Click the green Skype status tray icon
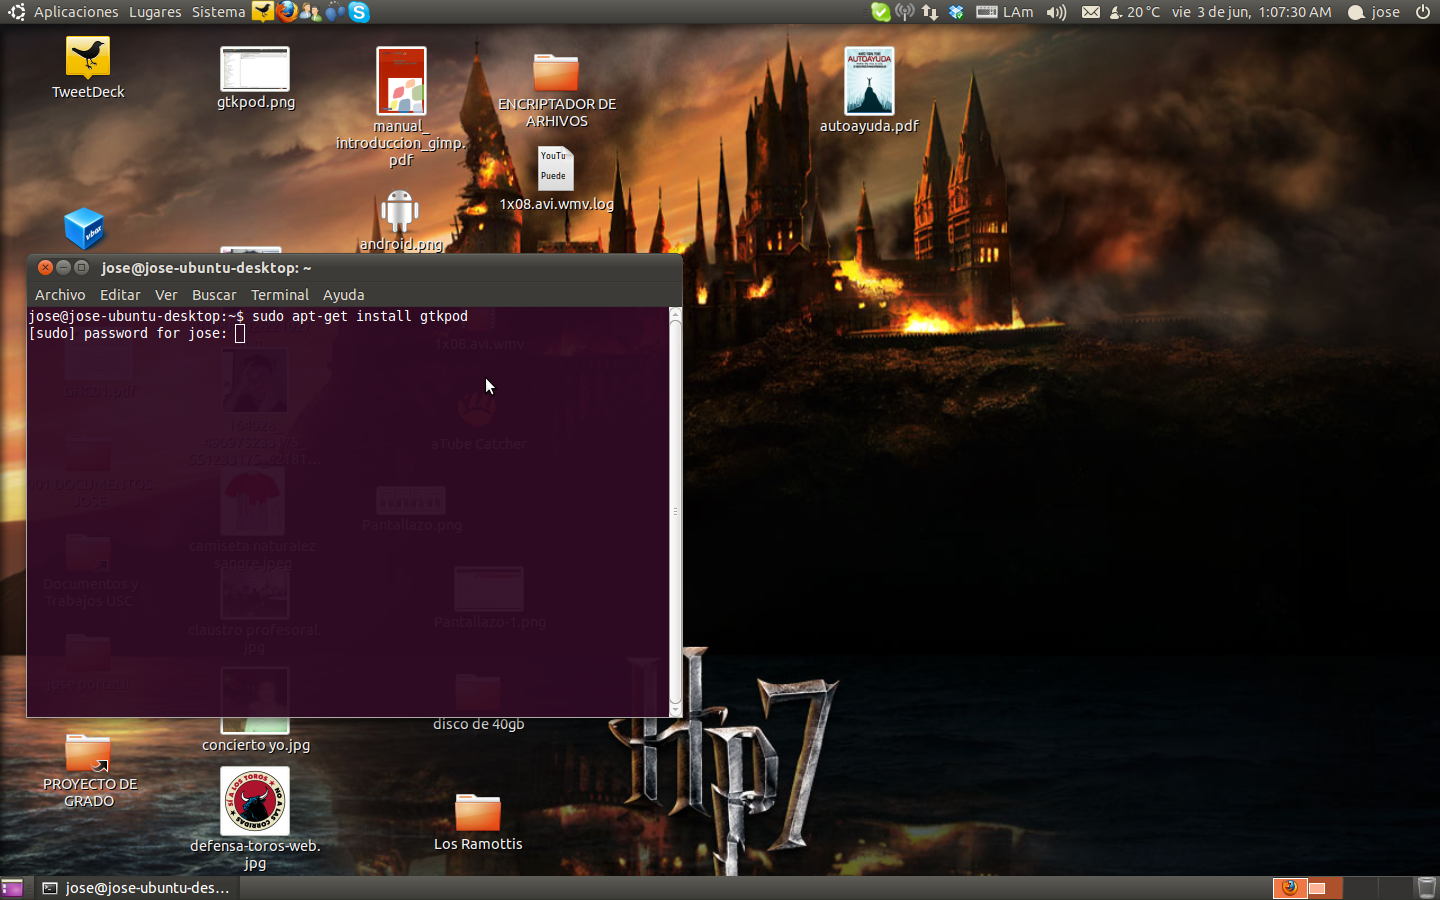Screen dimensions: 1440x900 (880, 12)
